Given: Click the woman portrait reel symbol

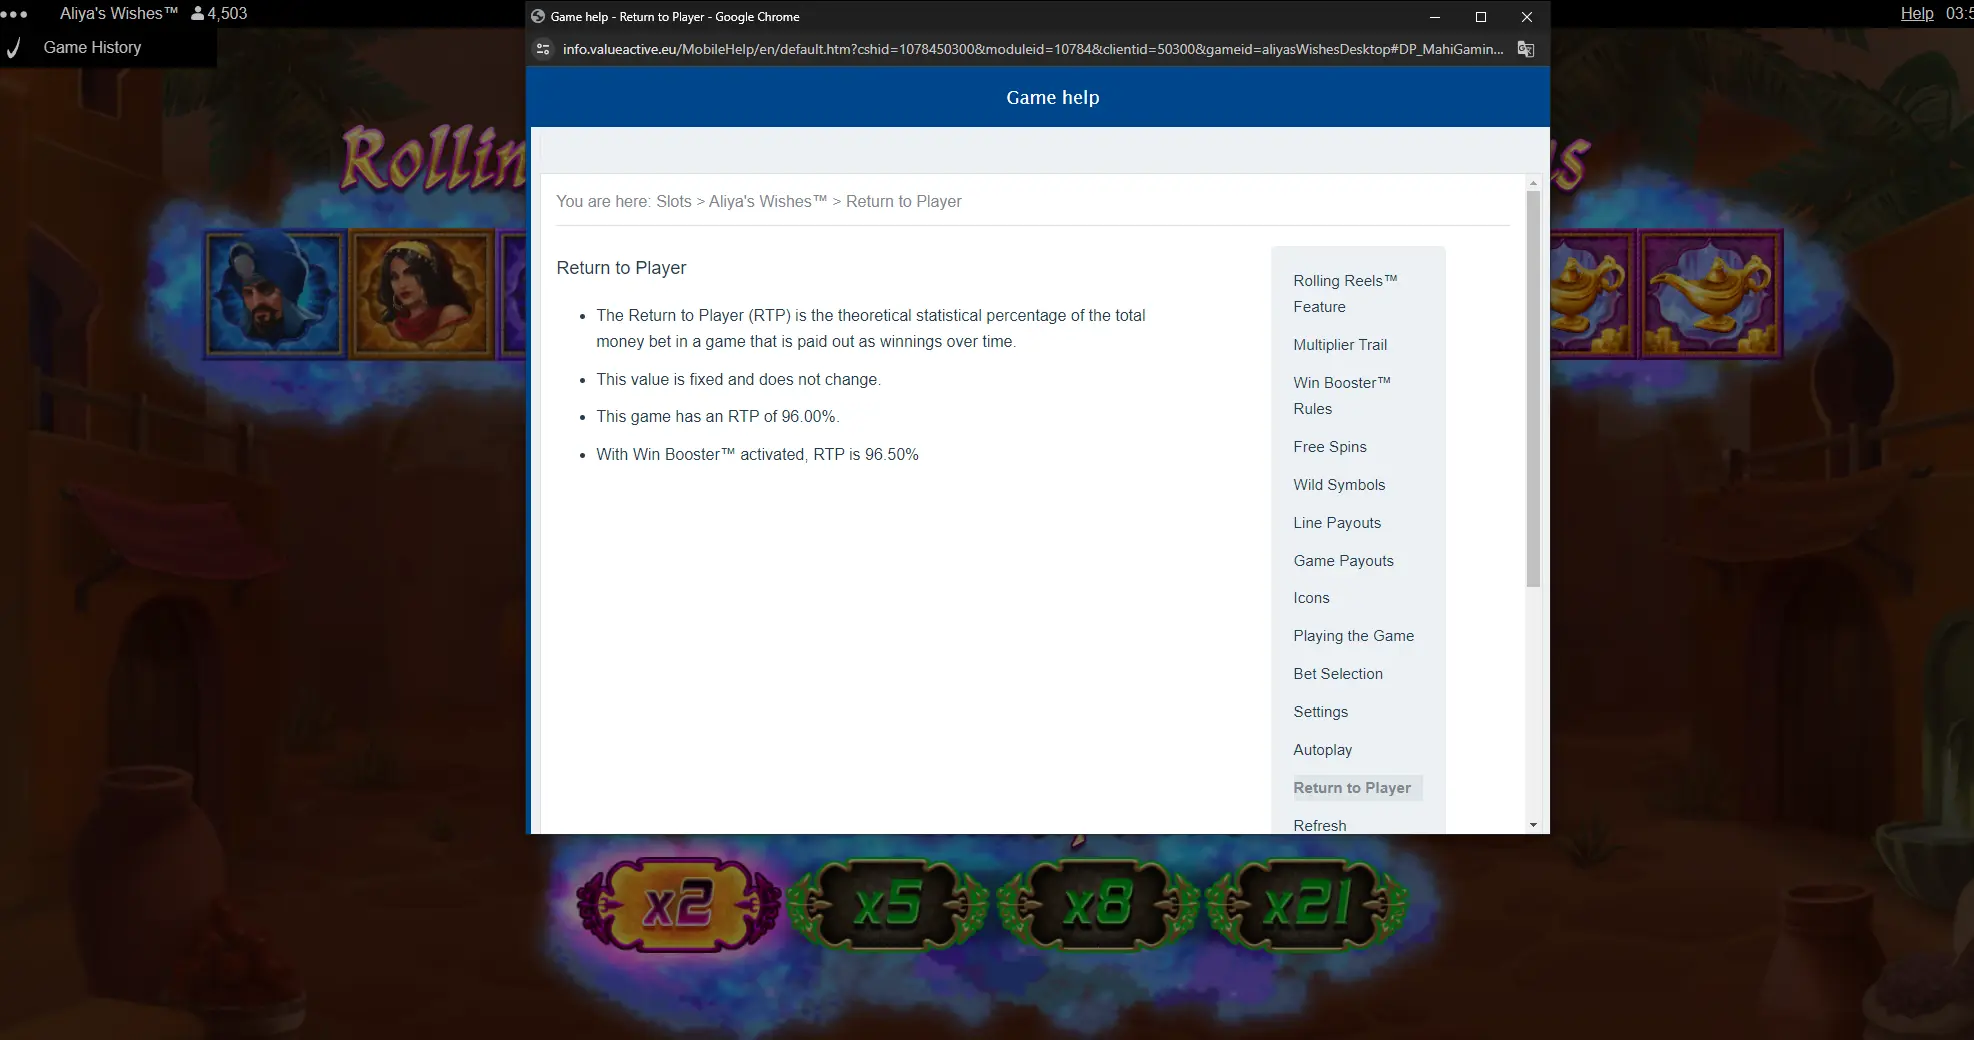Looking at the screenshot, I should pos(423,294).
